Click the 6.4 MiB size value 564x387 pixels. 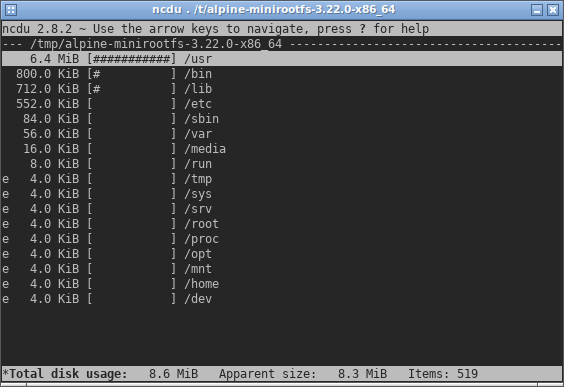pos(54,59)
